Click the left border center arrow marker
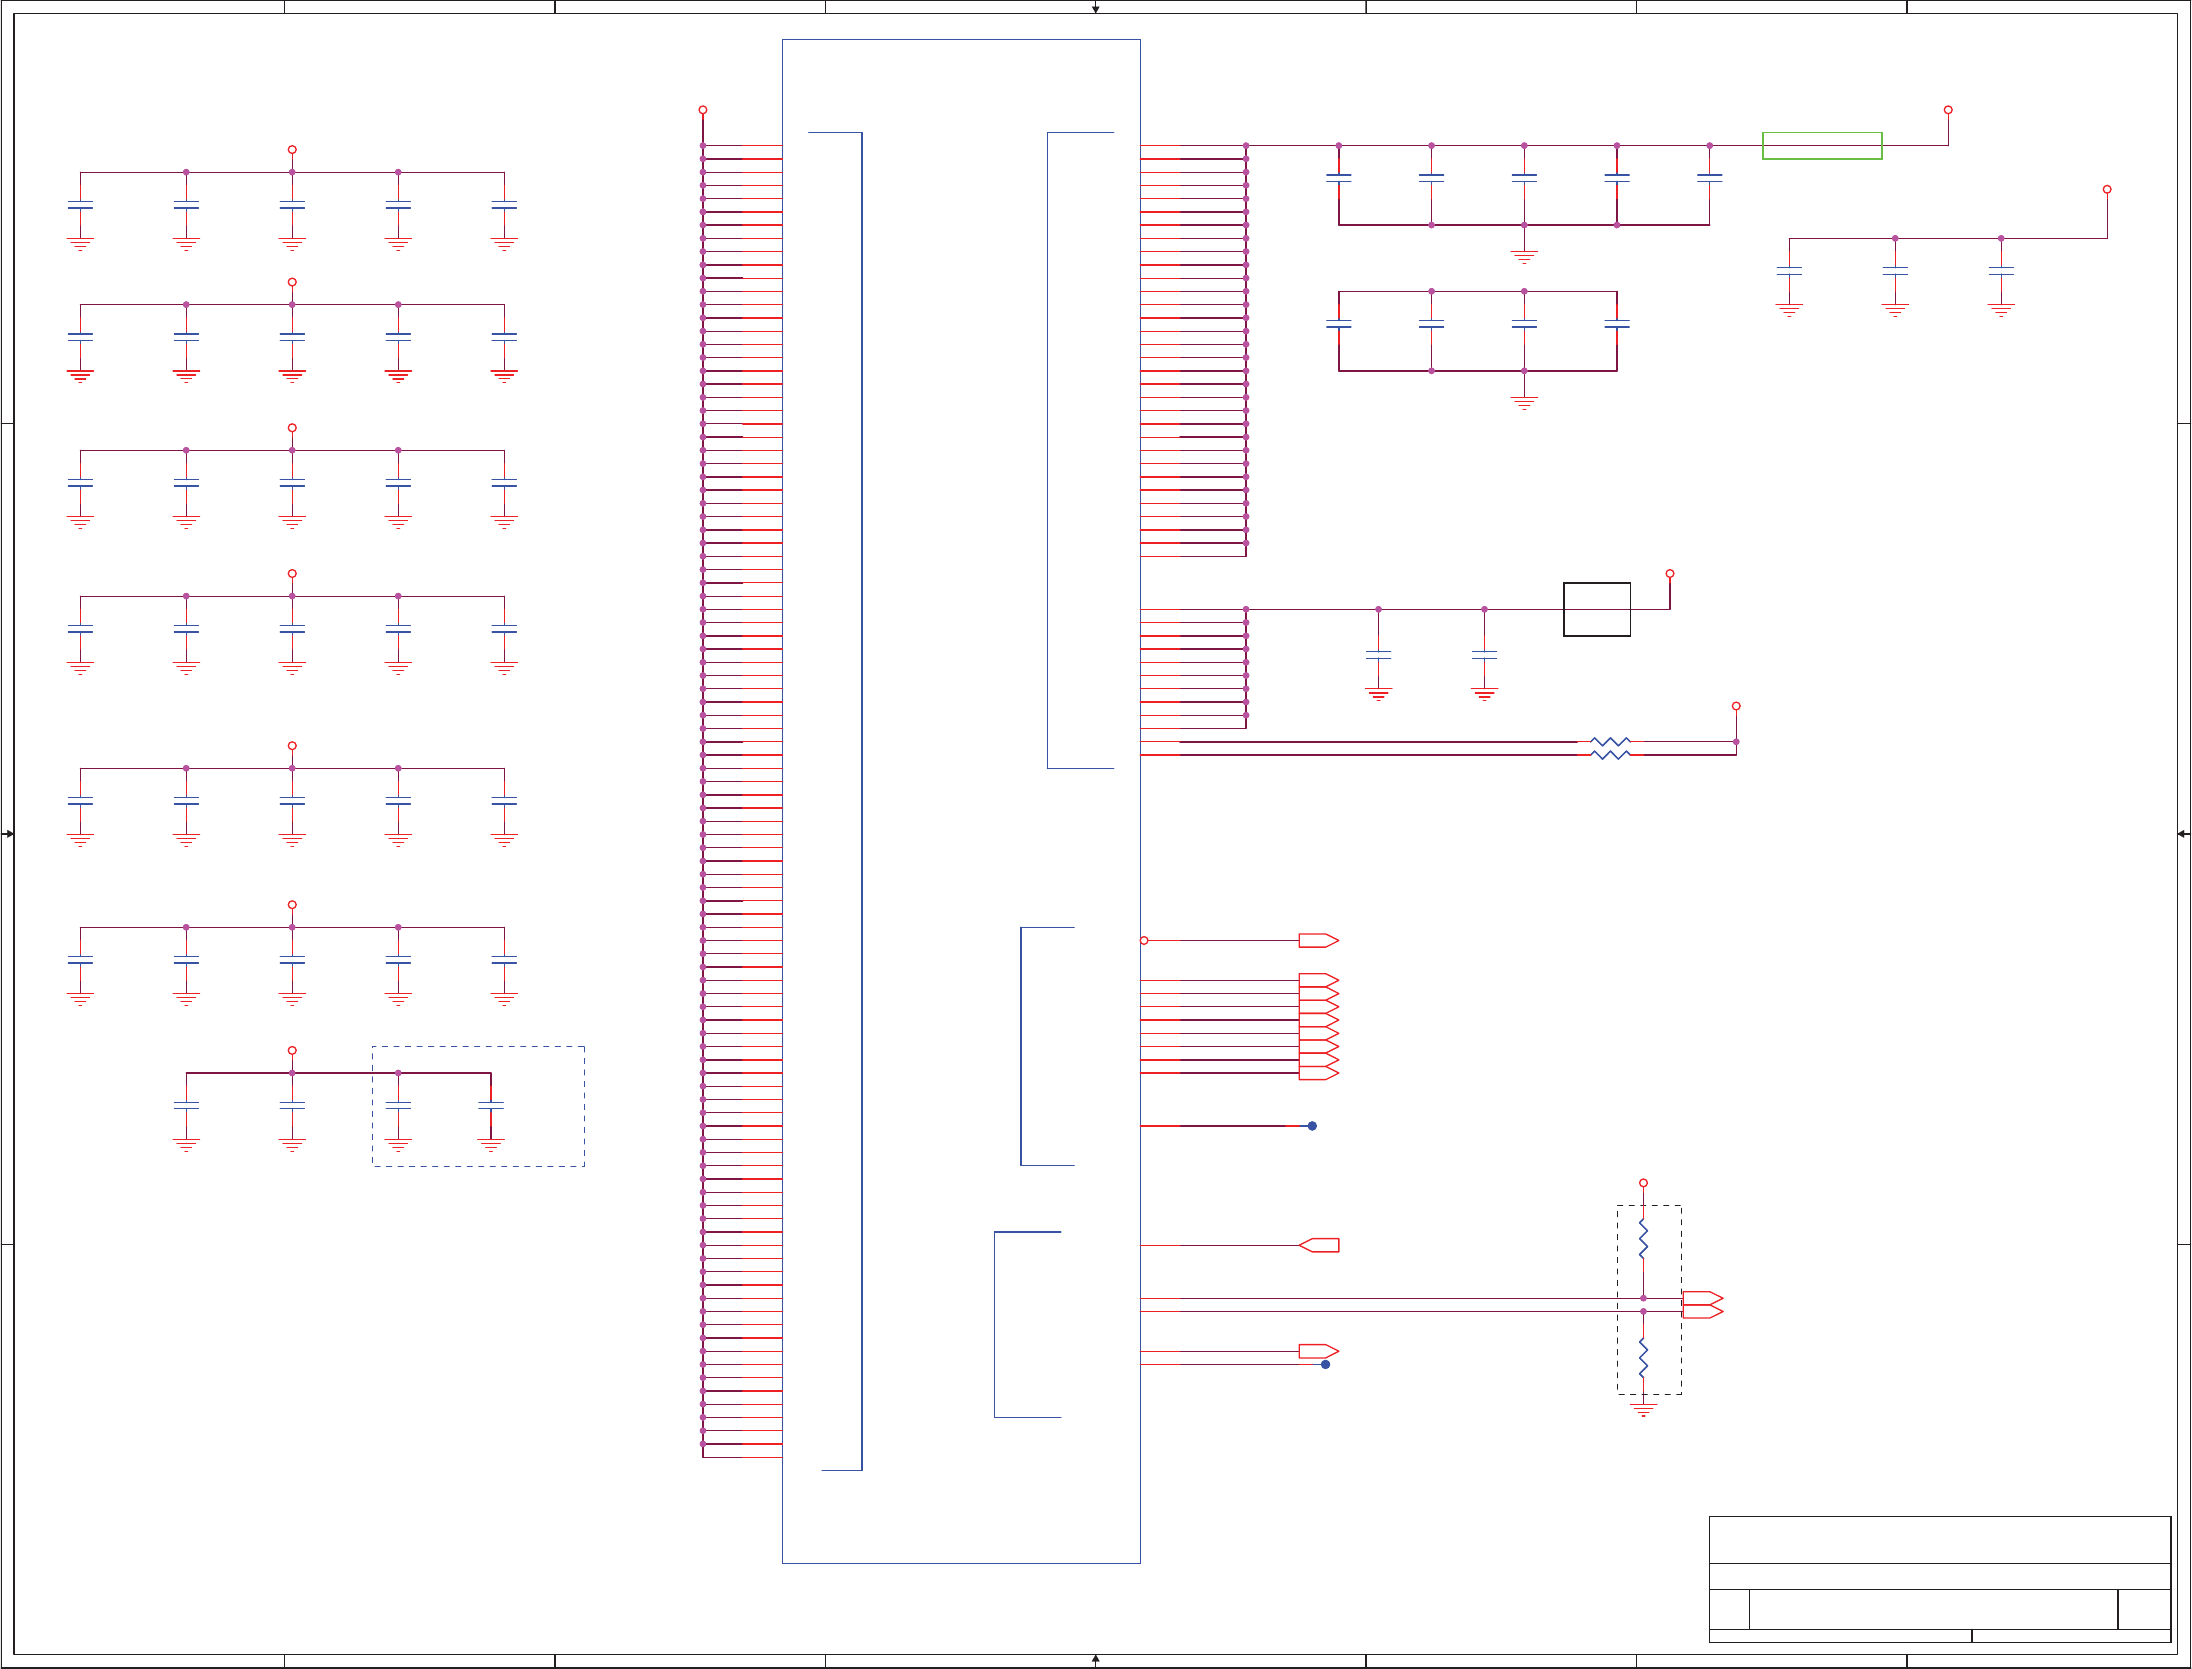Screen dimensions: 2192x1669 8,834
